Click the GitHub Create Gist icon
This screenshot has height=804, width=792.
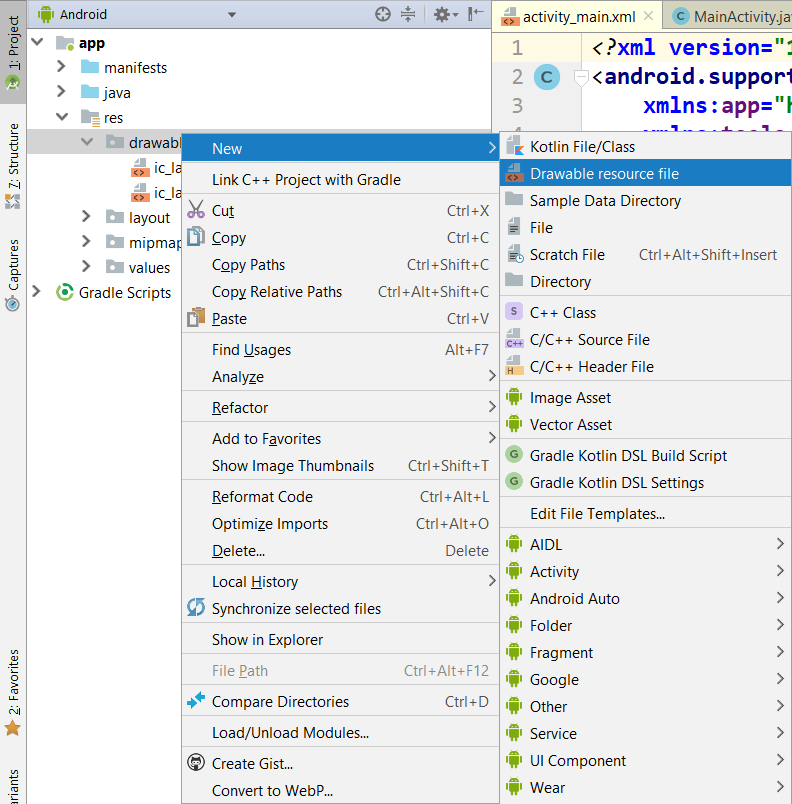[196, 762]
